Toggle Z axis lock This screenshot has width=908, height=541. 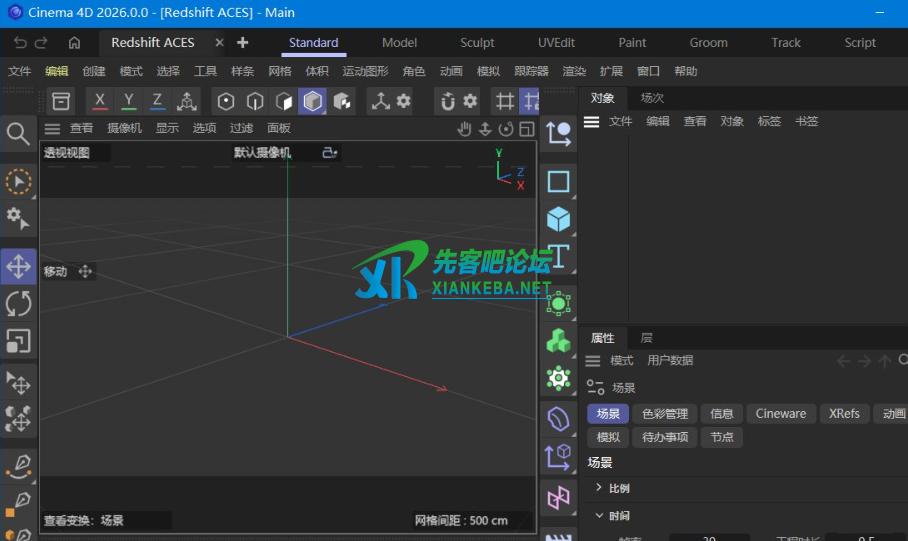(x=157, y=101)
